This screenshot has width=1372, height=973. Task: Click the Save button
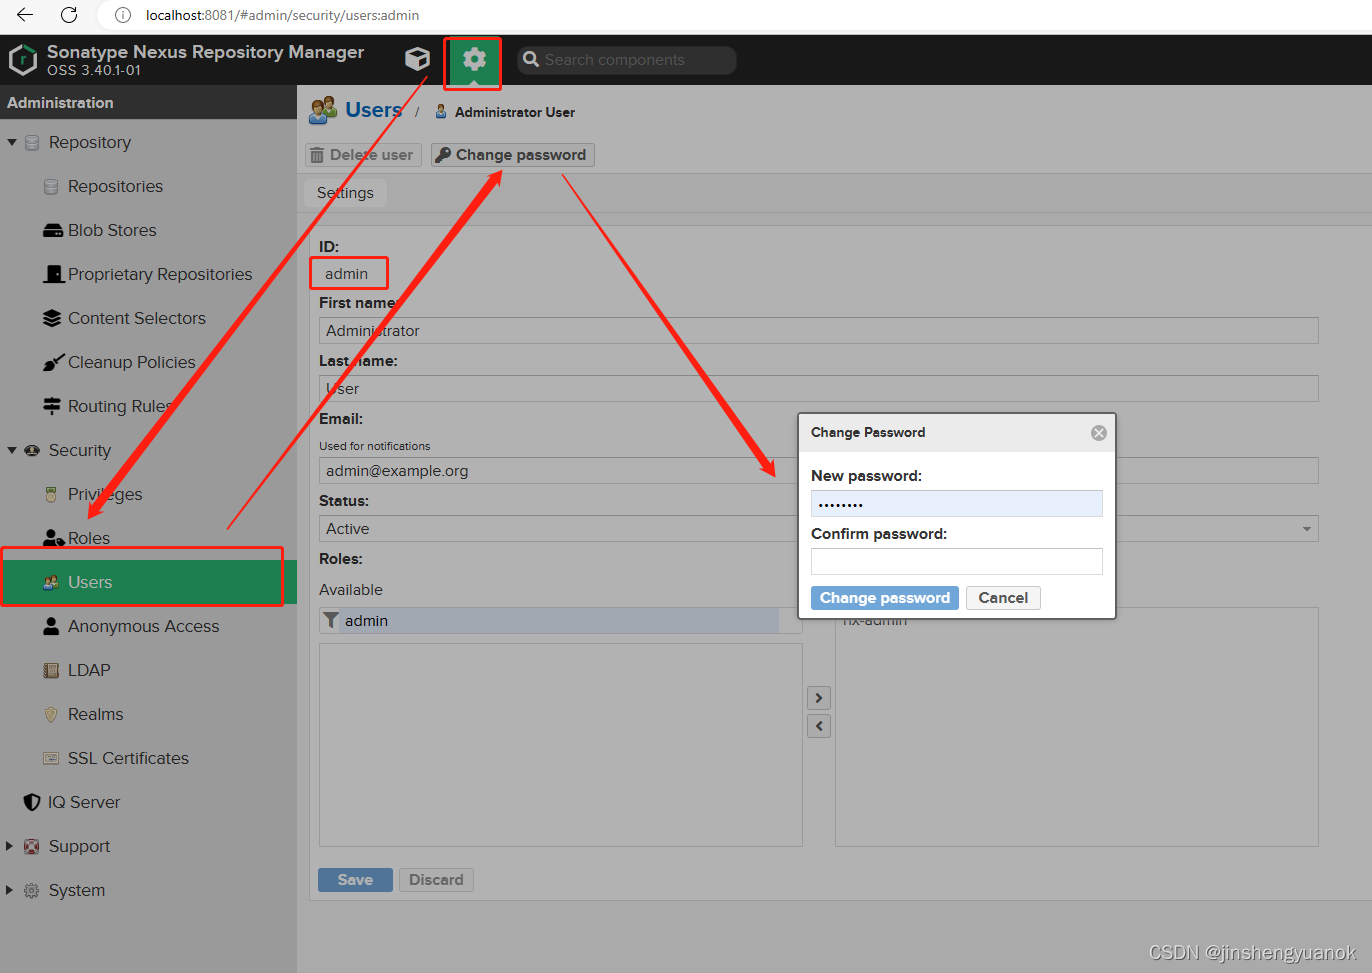(355, 880)
